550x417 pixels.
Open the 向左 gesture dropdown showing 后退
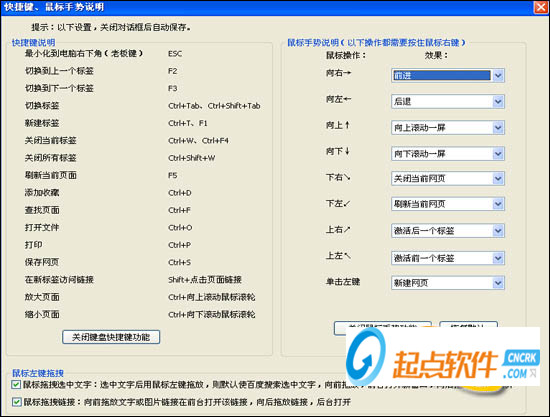point(448,102)
